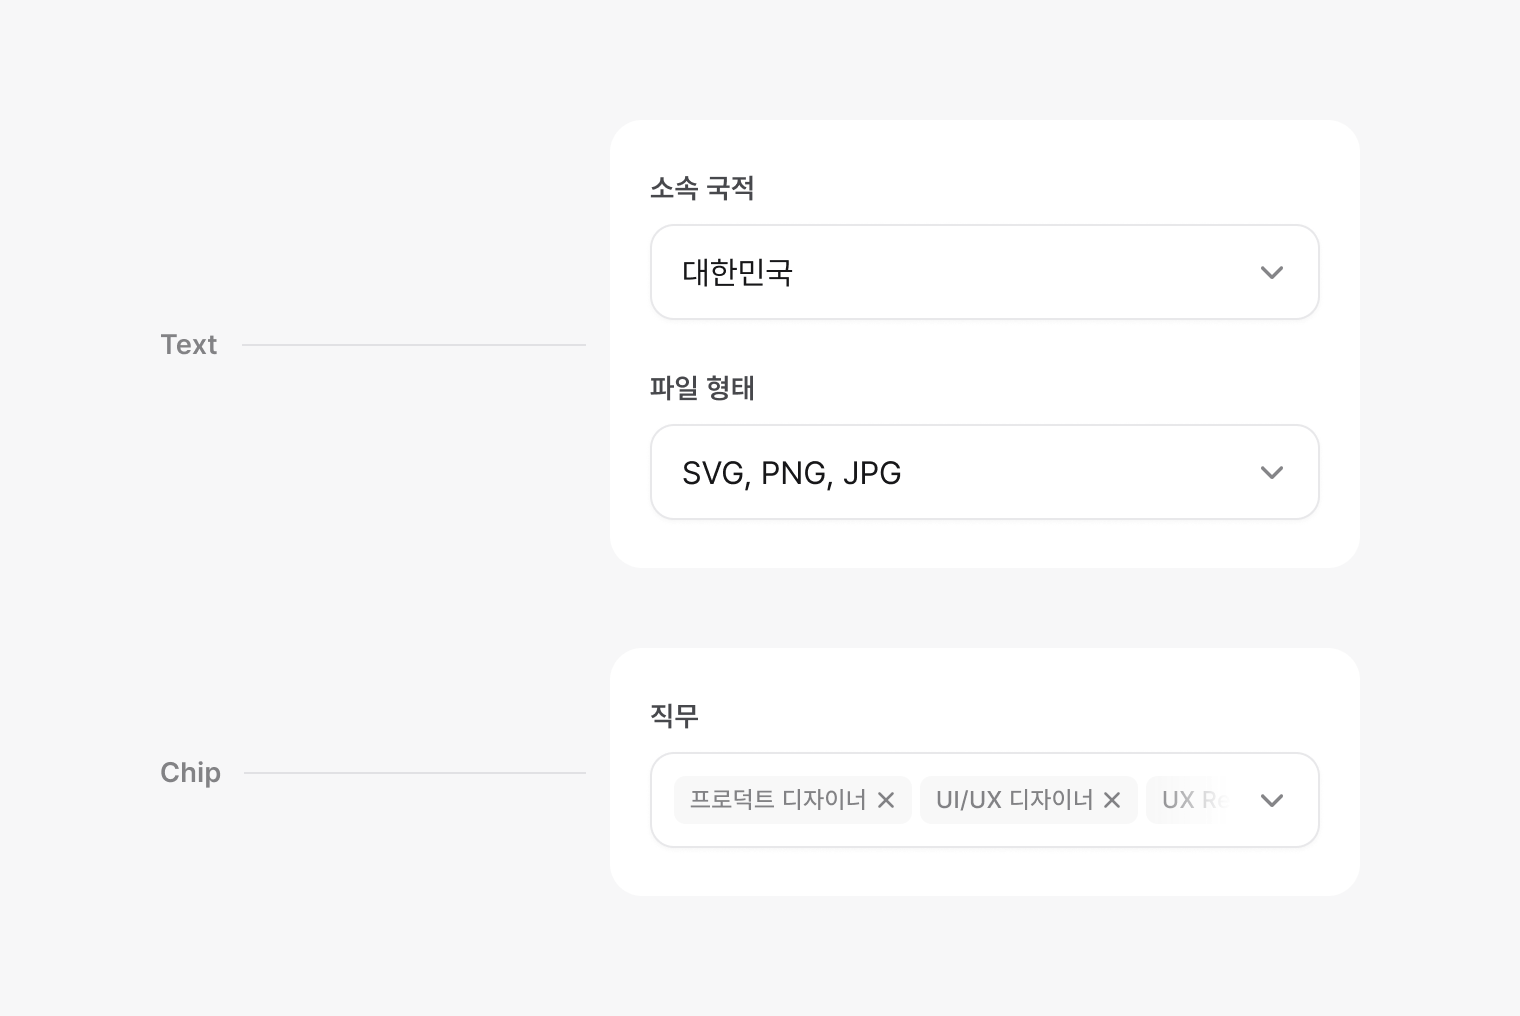Click the Chip annotation label

(190, 773)
